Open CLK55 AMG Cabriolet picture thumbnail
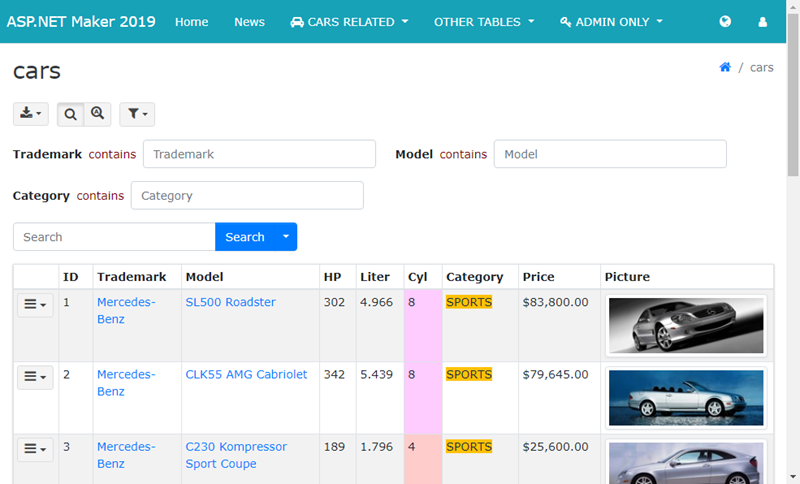 [686, 398]
